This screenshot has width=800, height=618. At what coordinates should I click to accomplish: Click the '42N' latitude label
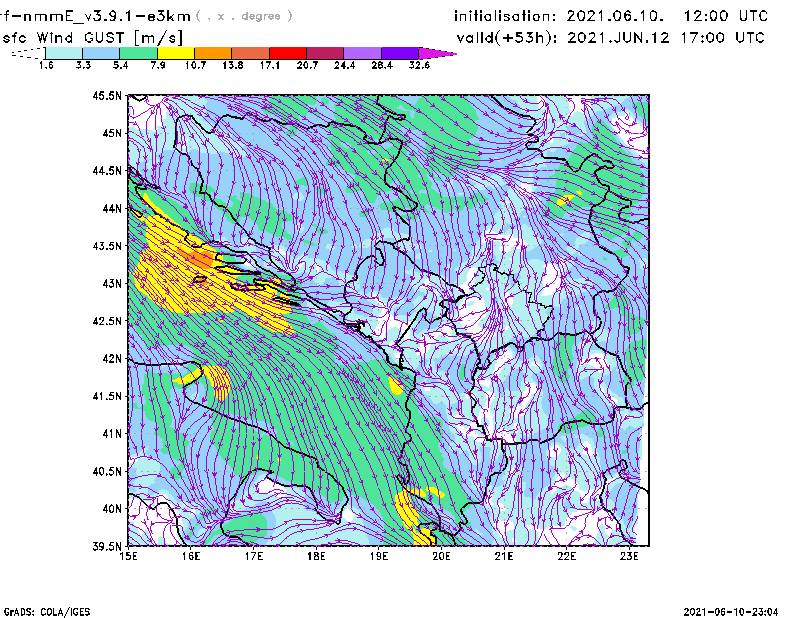112,359
